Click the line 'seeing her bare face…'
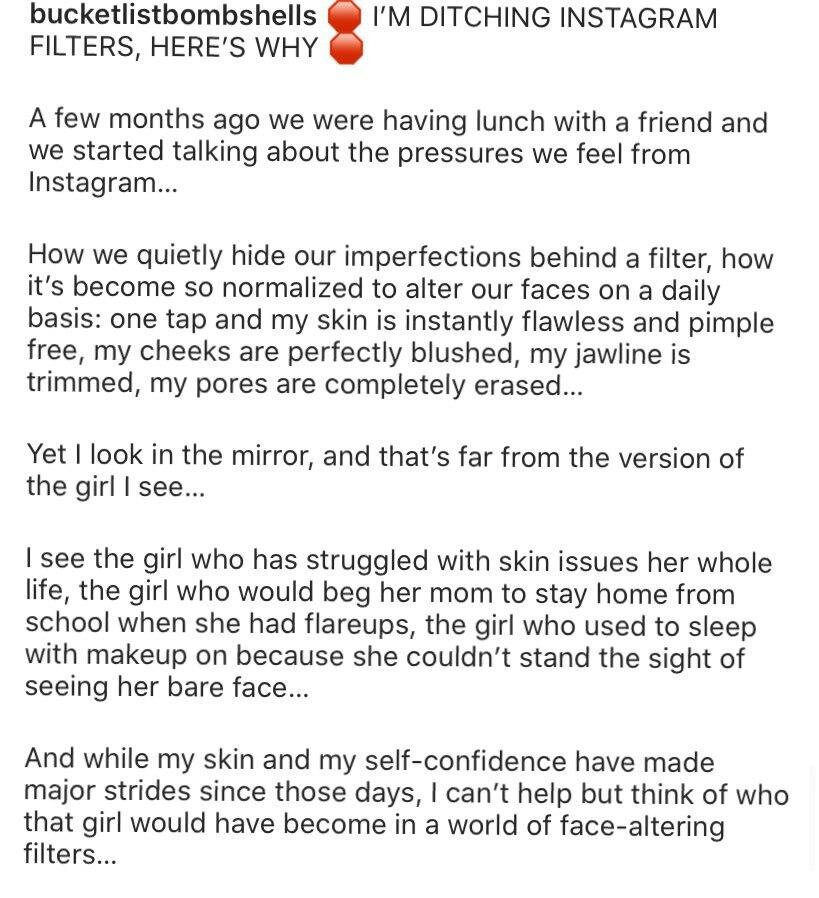Viewport: 819px width, 898px height. point(167,687)
